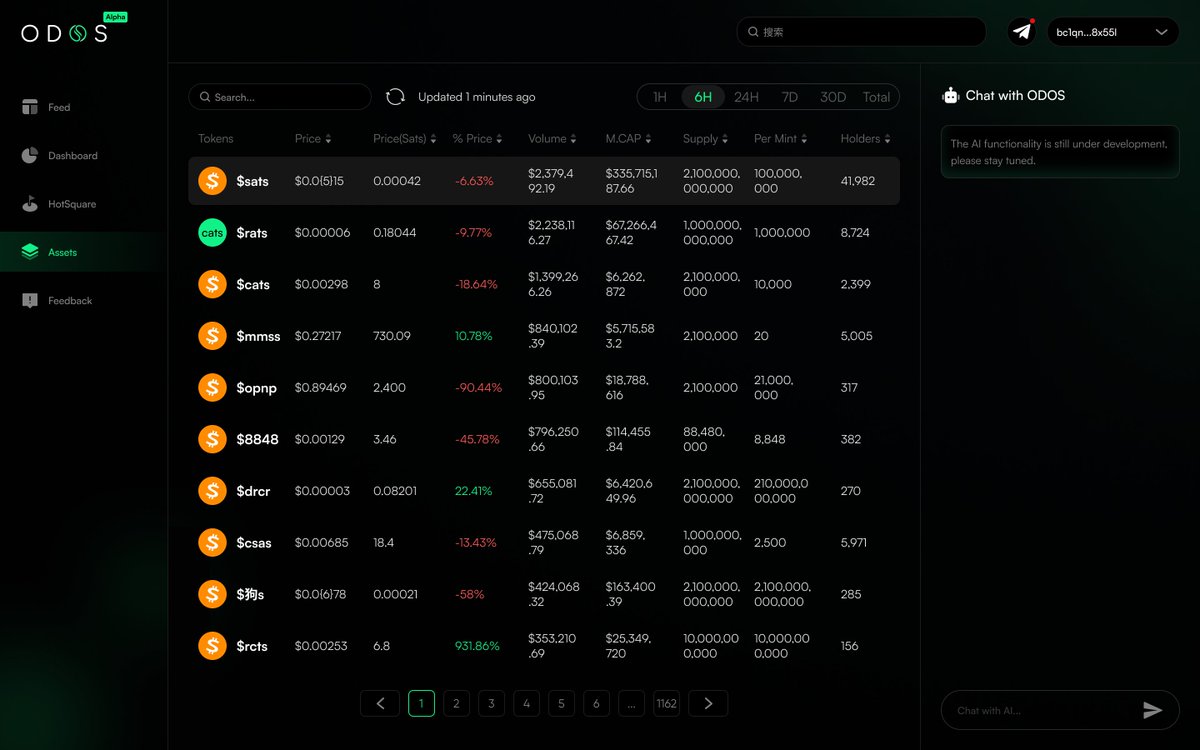
Task: Go to page 6
Action: pyautogui.click(x=596, y=703)
